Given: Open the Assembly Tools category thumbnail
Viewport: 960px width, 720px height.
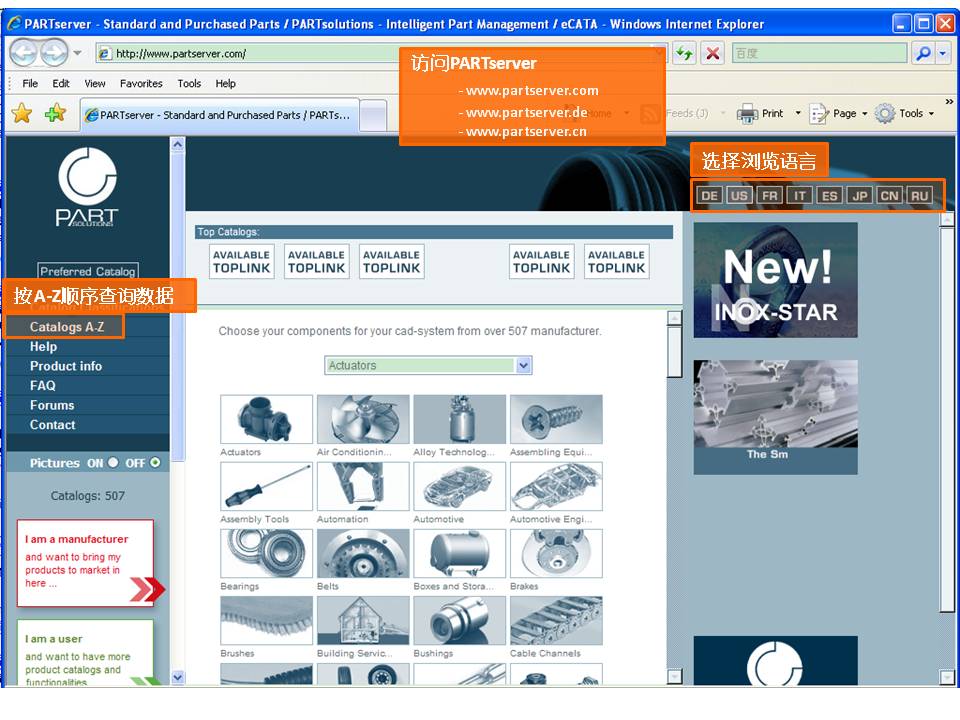Looking at the screenshot, I should click(266, 487).
